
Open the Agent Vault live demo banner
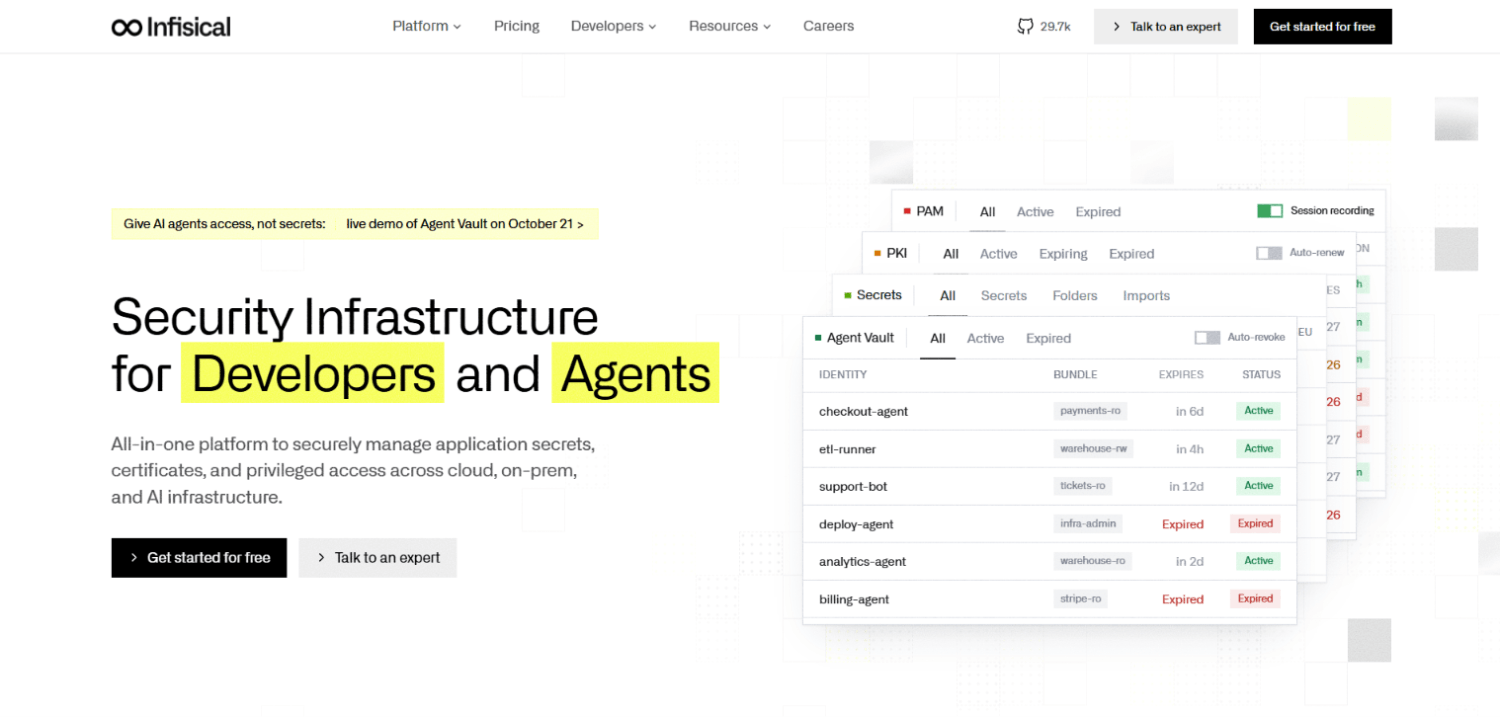(355, 224)
